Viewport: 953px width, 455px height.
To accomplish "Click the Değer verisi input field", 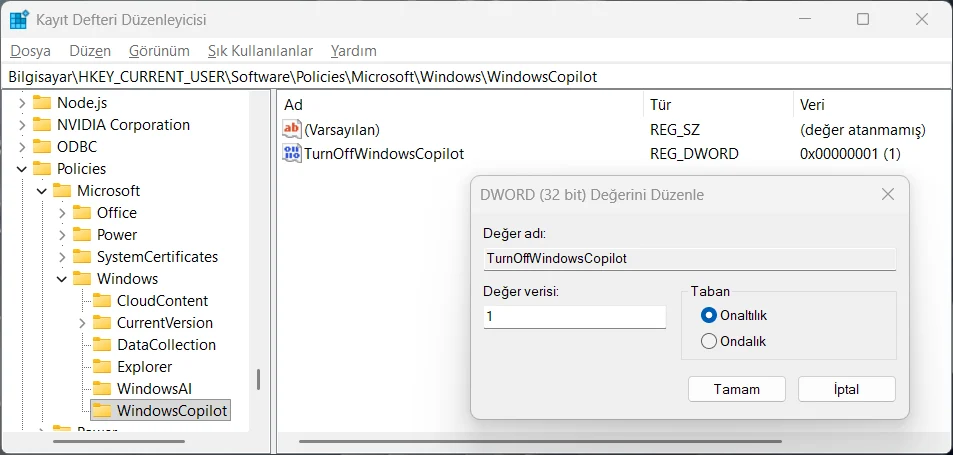I will coord(574,316).
